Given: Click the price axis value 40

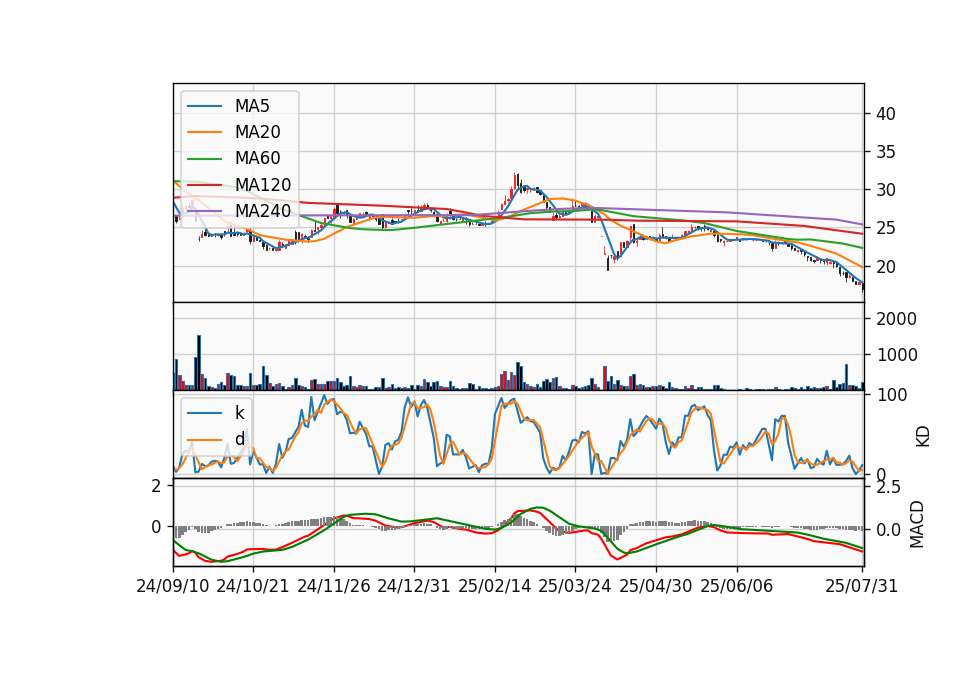Looking at the screenshot, I should click(885, 114).
